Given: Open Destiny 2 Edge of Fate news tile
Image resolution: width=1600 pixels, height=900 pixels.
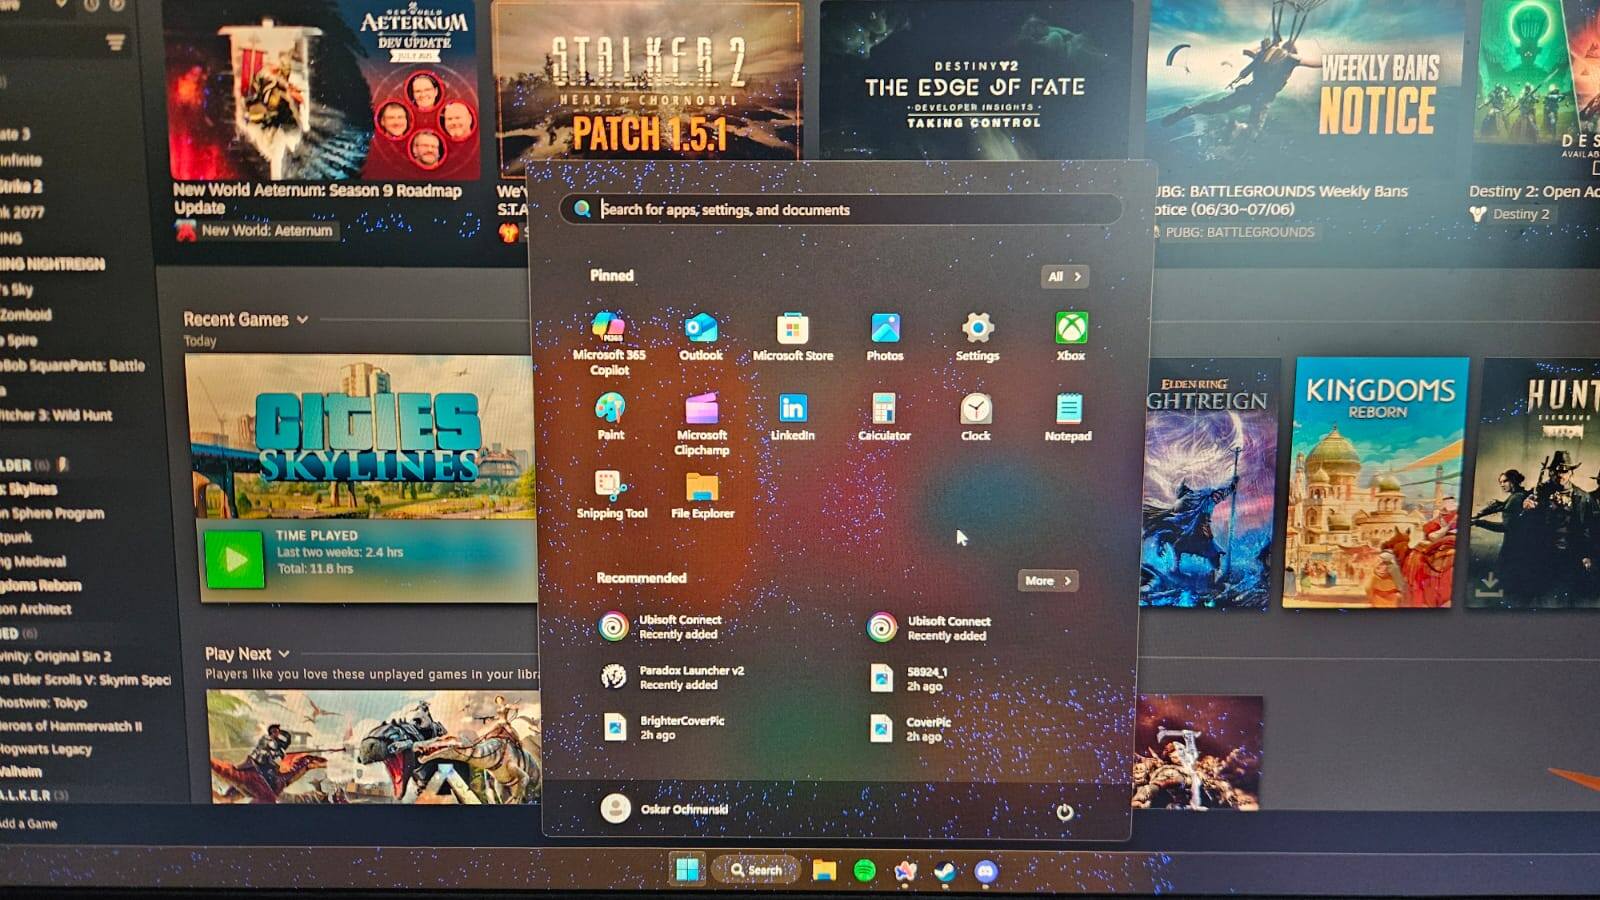Looking at the screenshot, I should pos(975,82).
